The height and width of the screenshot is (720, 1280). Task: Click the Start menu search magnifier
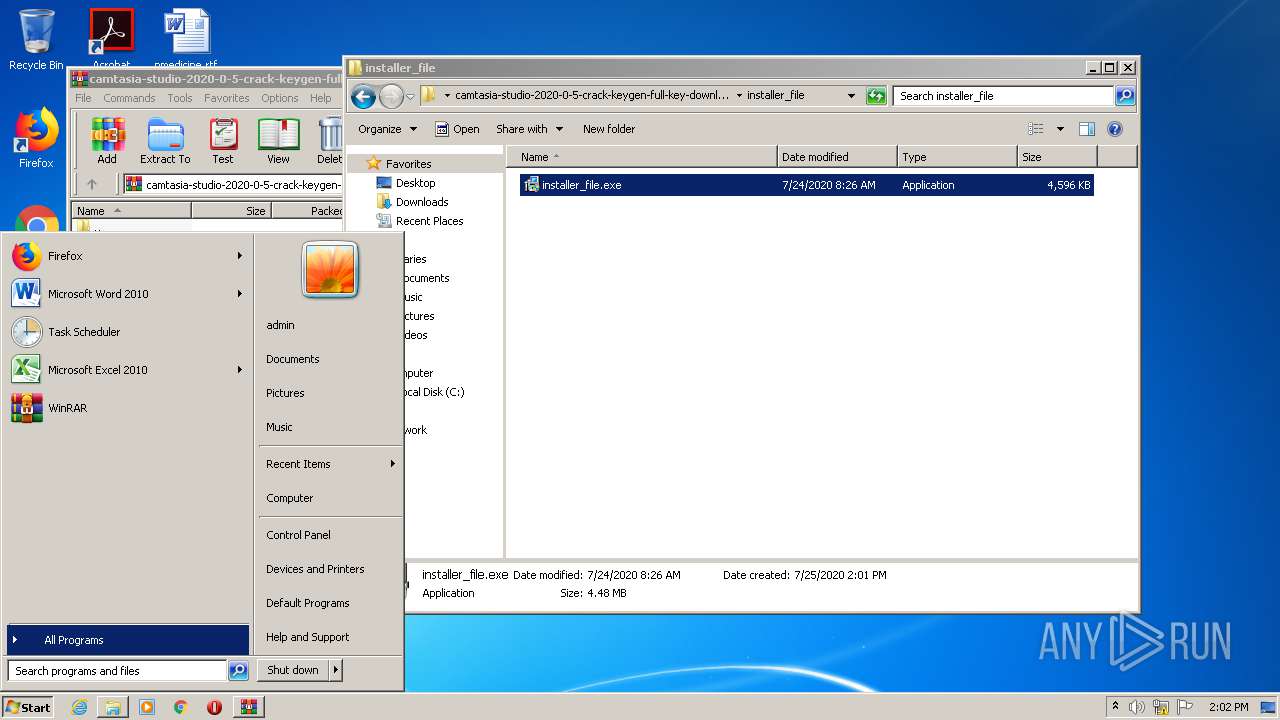tap(238, 671)
